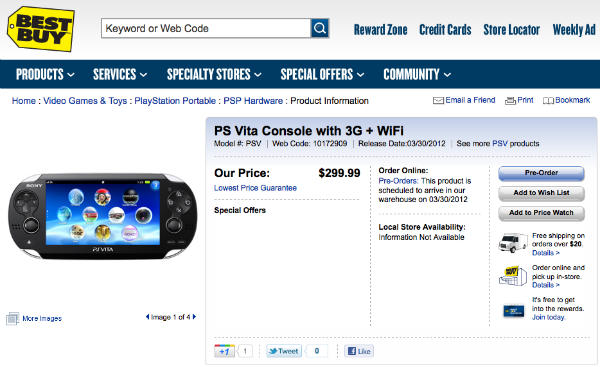Go to the previous product image arrow
The width and height of the screenshot is (600, 367).
point(147,316)
